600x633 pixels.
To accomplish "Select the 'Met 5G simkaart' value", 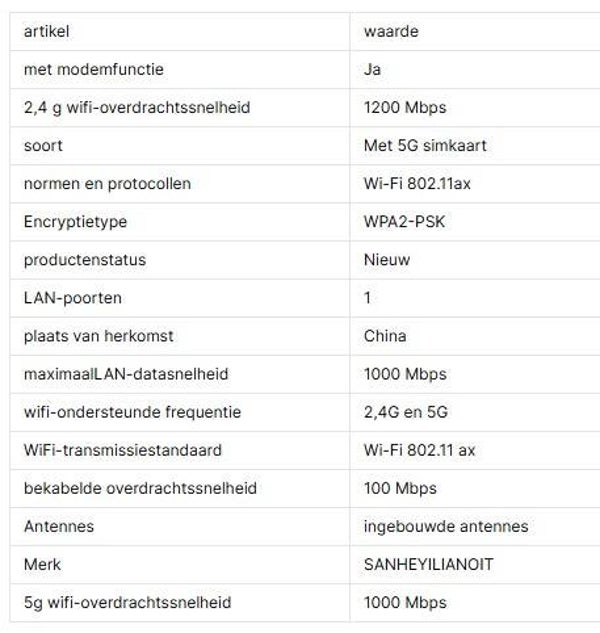I will point(425,145).
